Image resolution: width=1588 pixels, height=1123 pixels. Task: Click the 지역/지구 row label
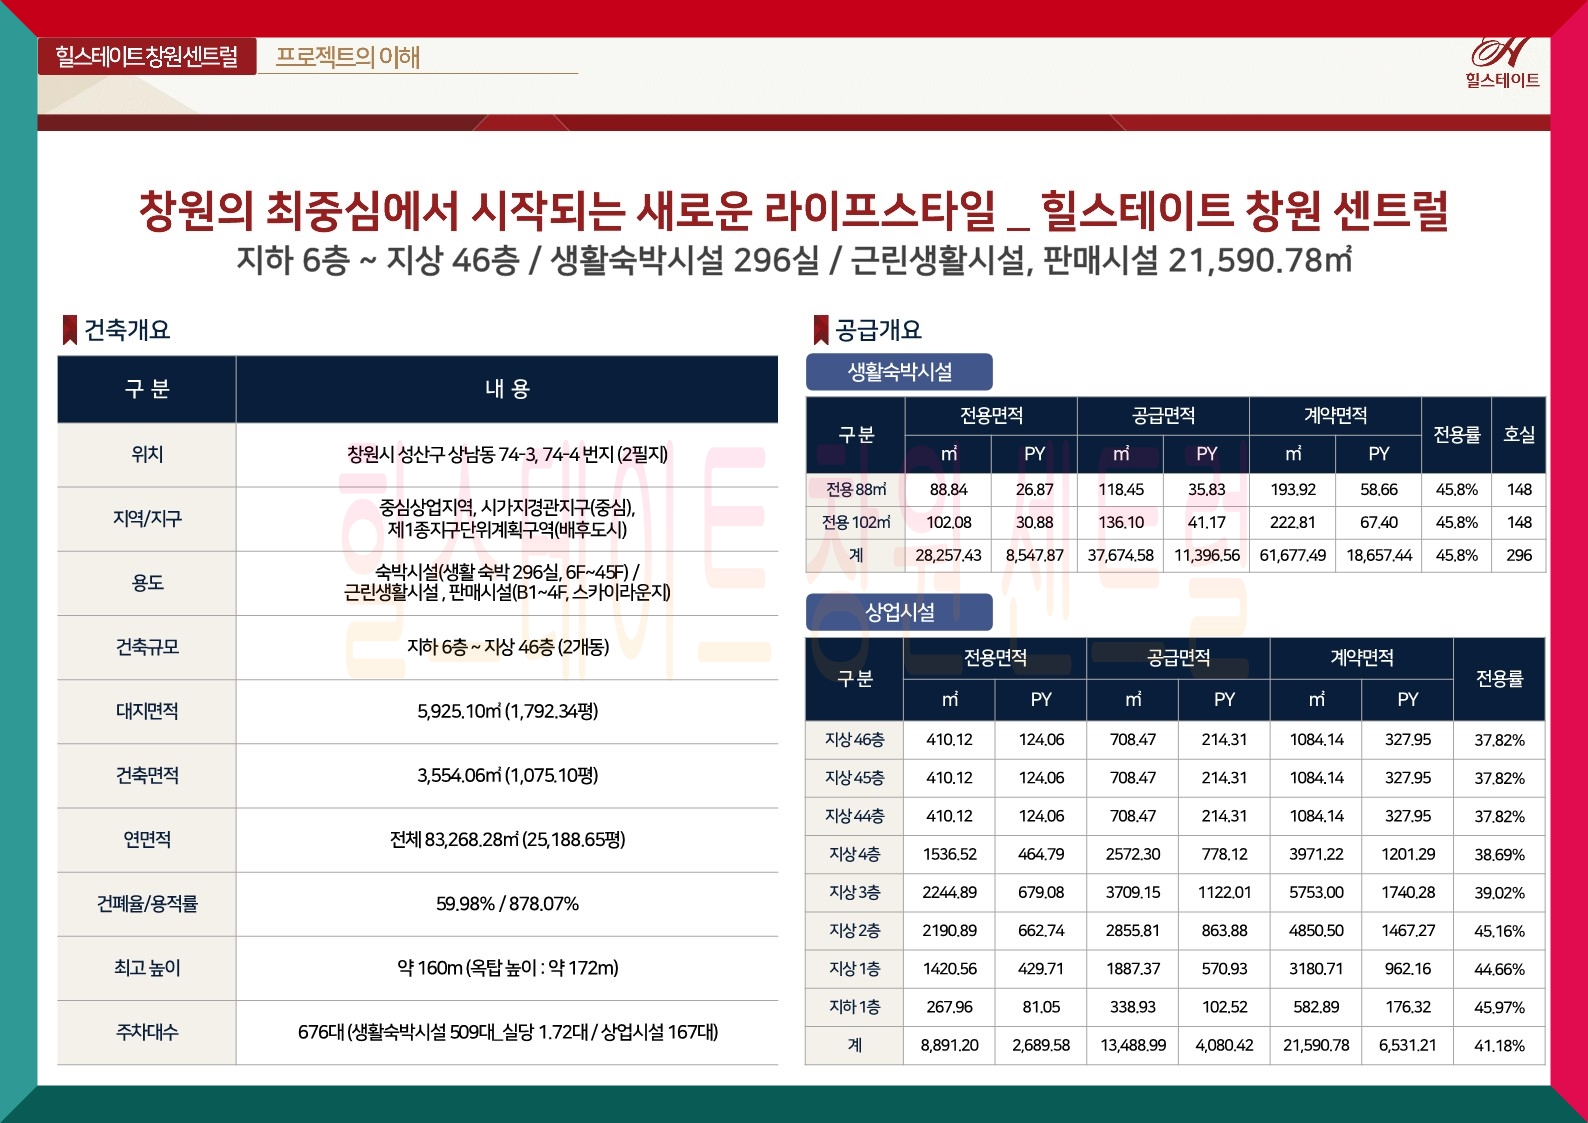pyautogui.click(x=147, y=518)
